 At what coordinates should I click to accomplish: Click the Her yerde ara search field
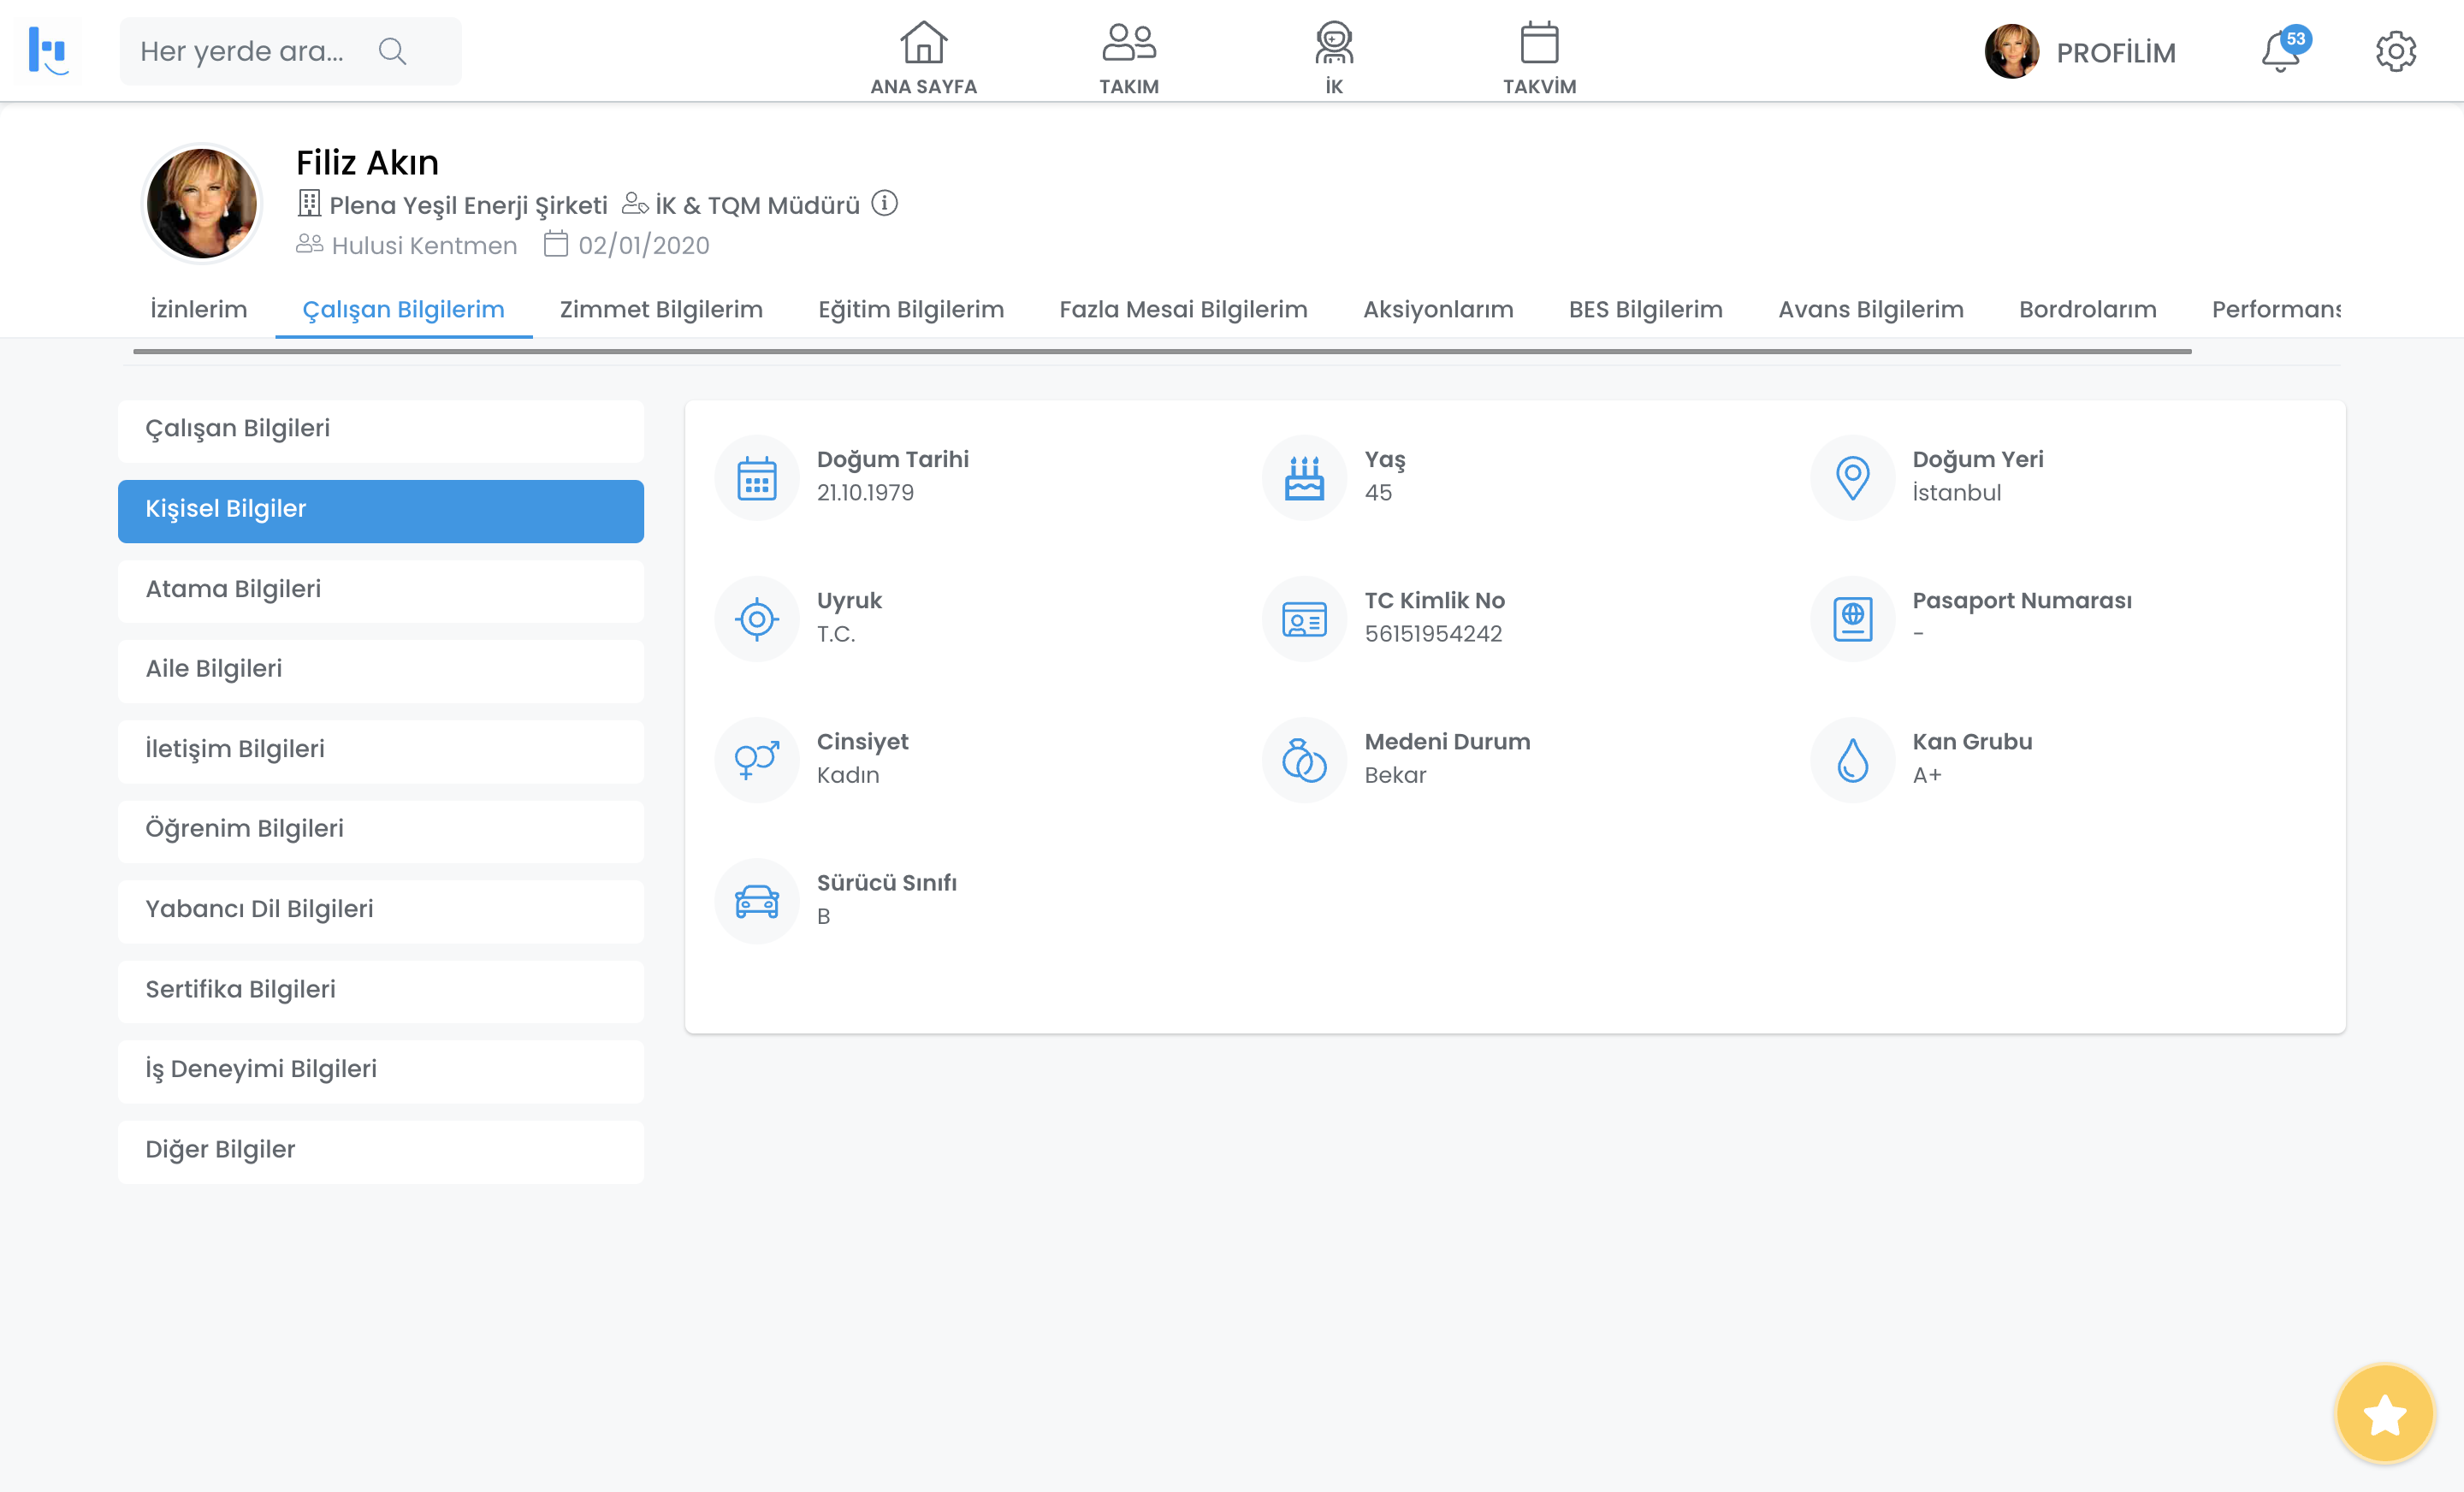242,52
